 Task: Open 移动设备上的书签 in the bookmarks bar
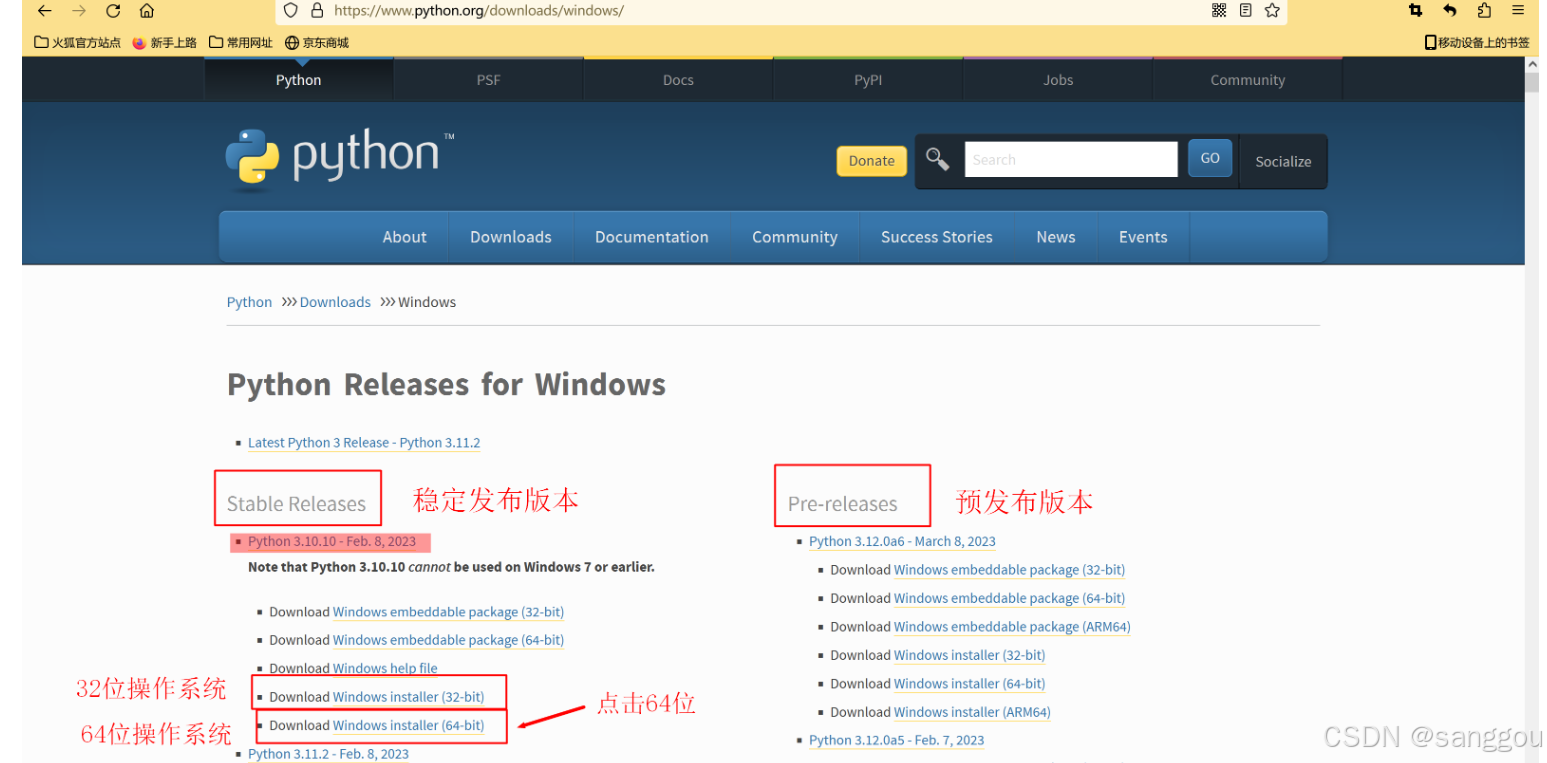pos(1477,42)
